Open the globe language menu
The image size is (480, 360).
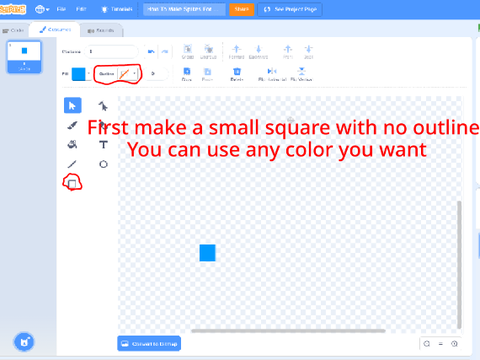(x=42, y=9)
